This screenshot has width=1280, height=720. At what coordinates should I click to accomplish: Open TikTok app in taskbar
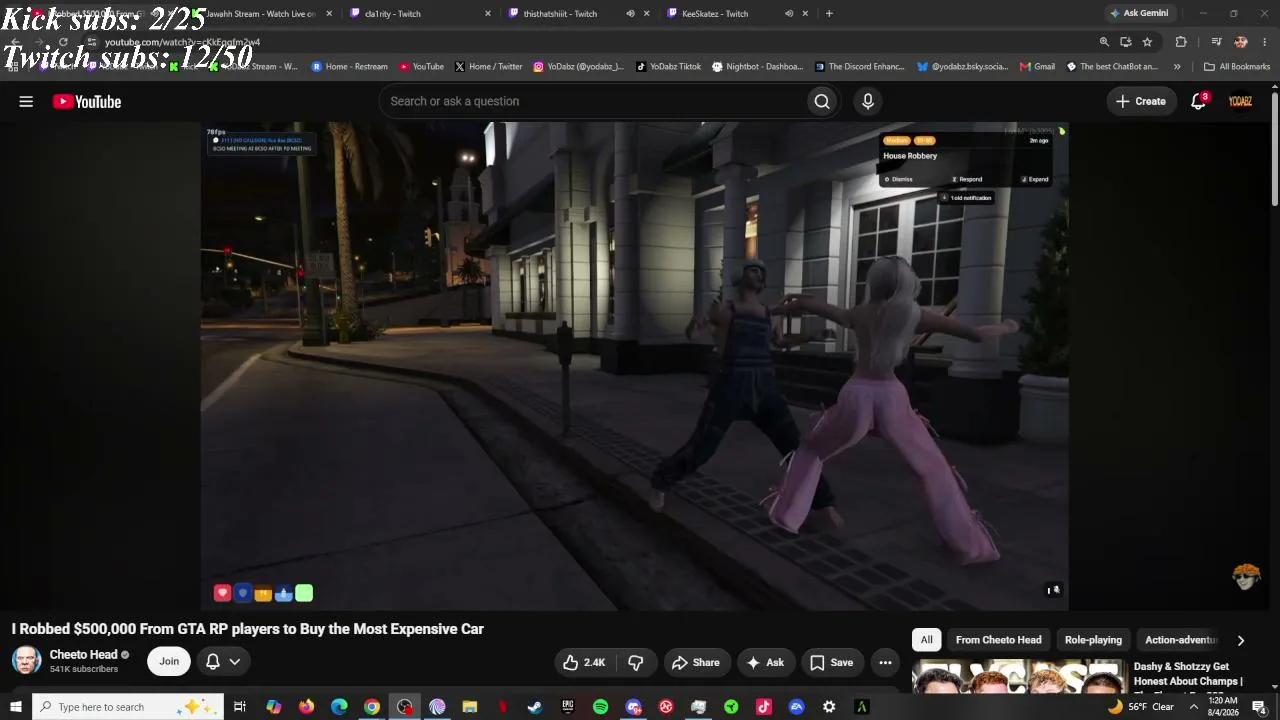tap(764, 707)
